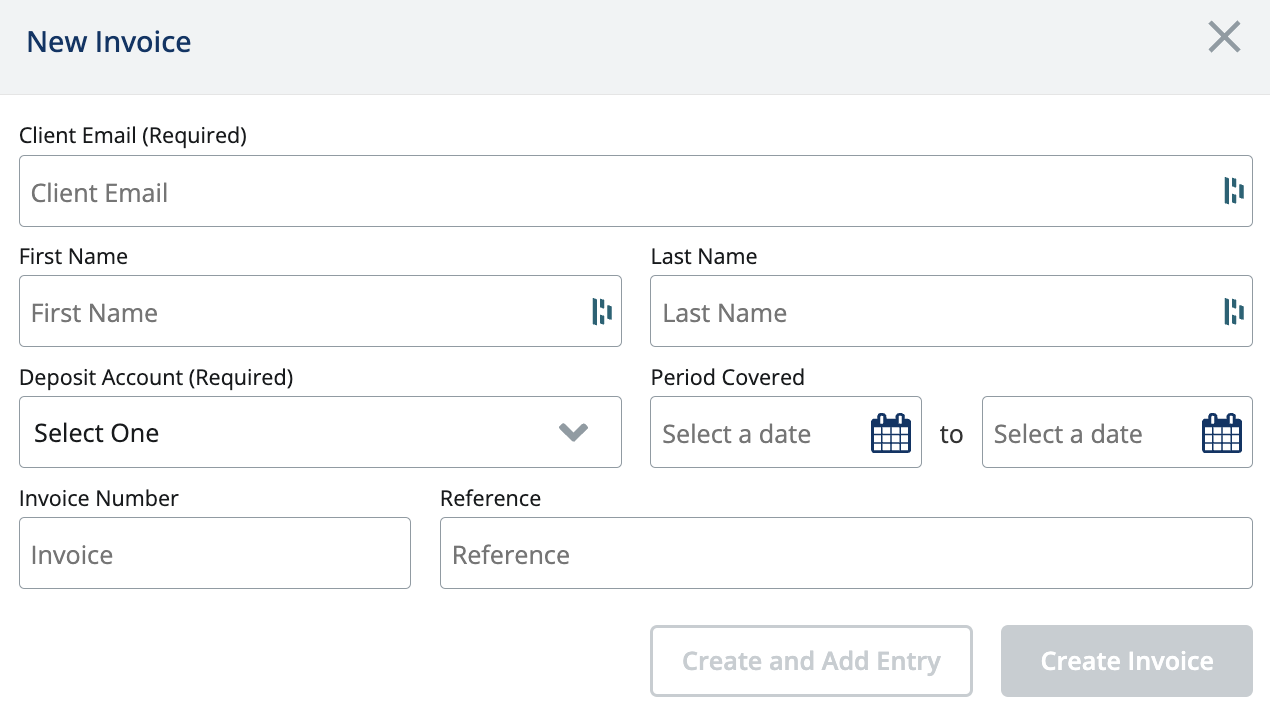Click the calendar icon next to 'Select a date'

[x=890, y=431]
